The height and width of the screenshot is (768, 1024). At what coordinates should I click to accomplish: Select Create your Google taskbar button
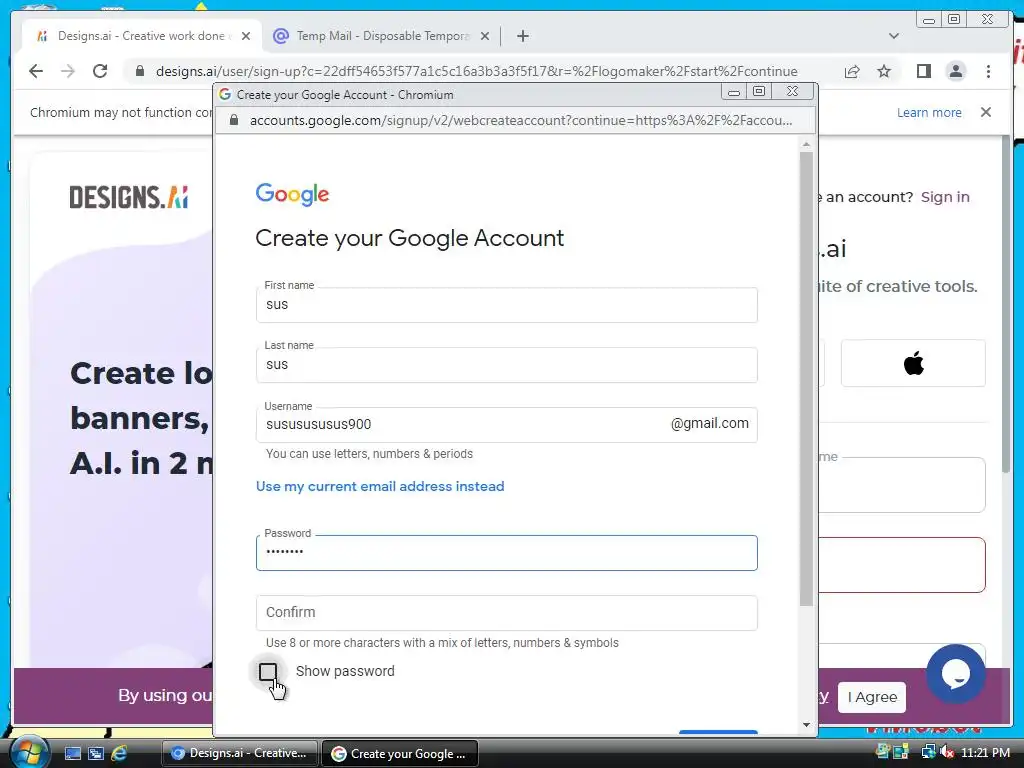click(x=400, y=753)
